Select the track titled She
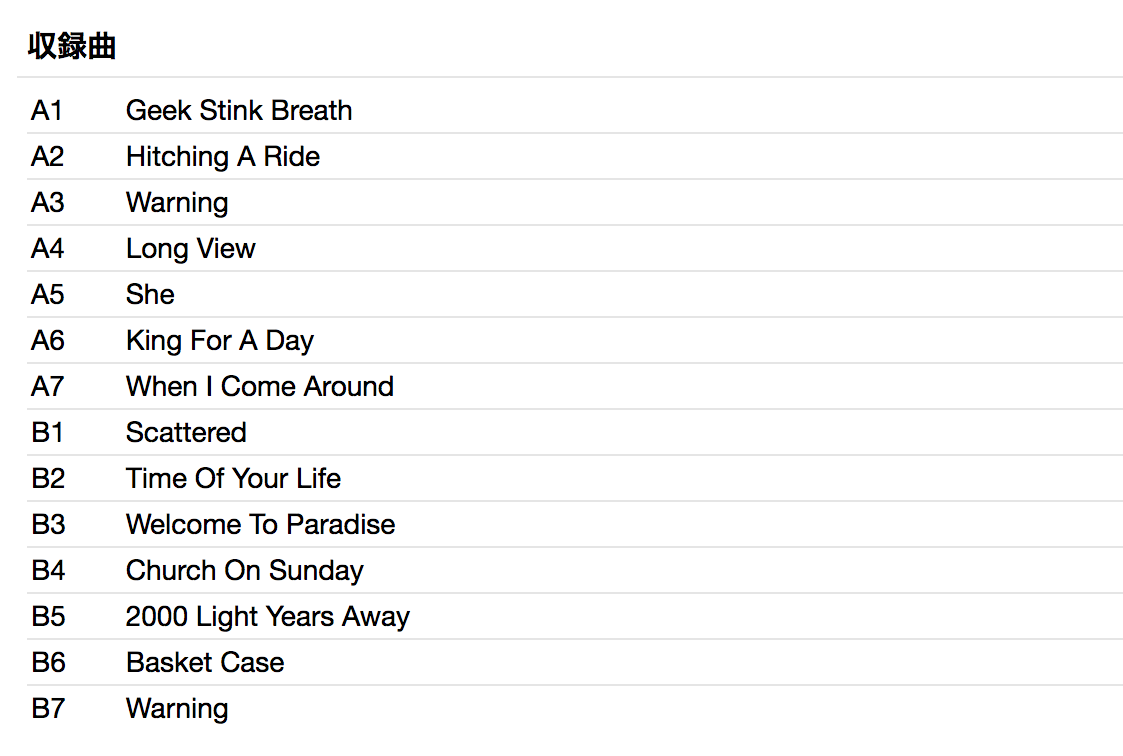The width and height of the screenshot is (1123, 756). point(150,294)
